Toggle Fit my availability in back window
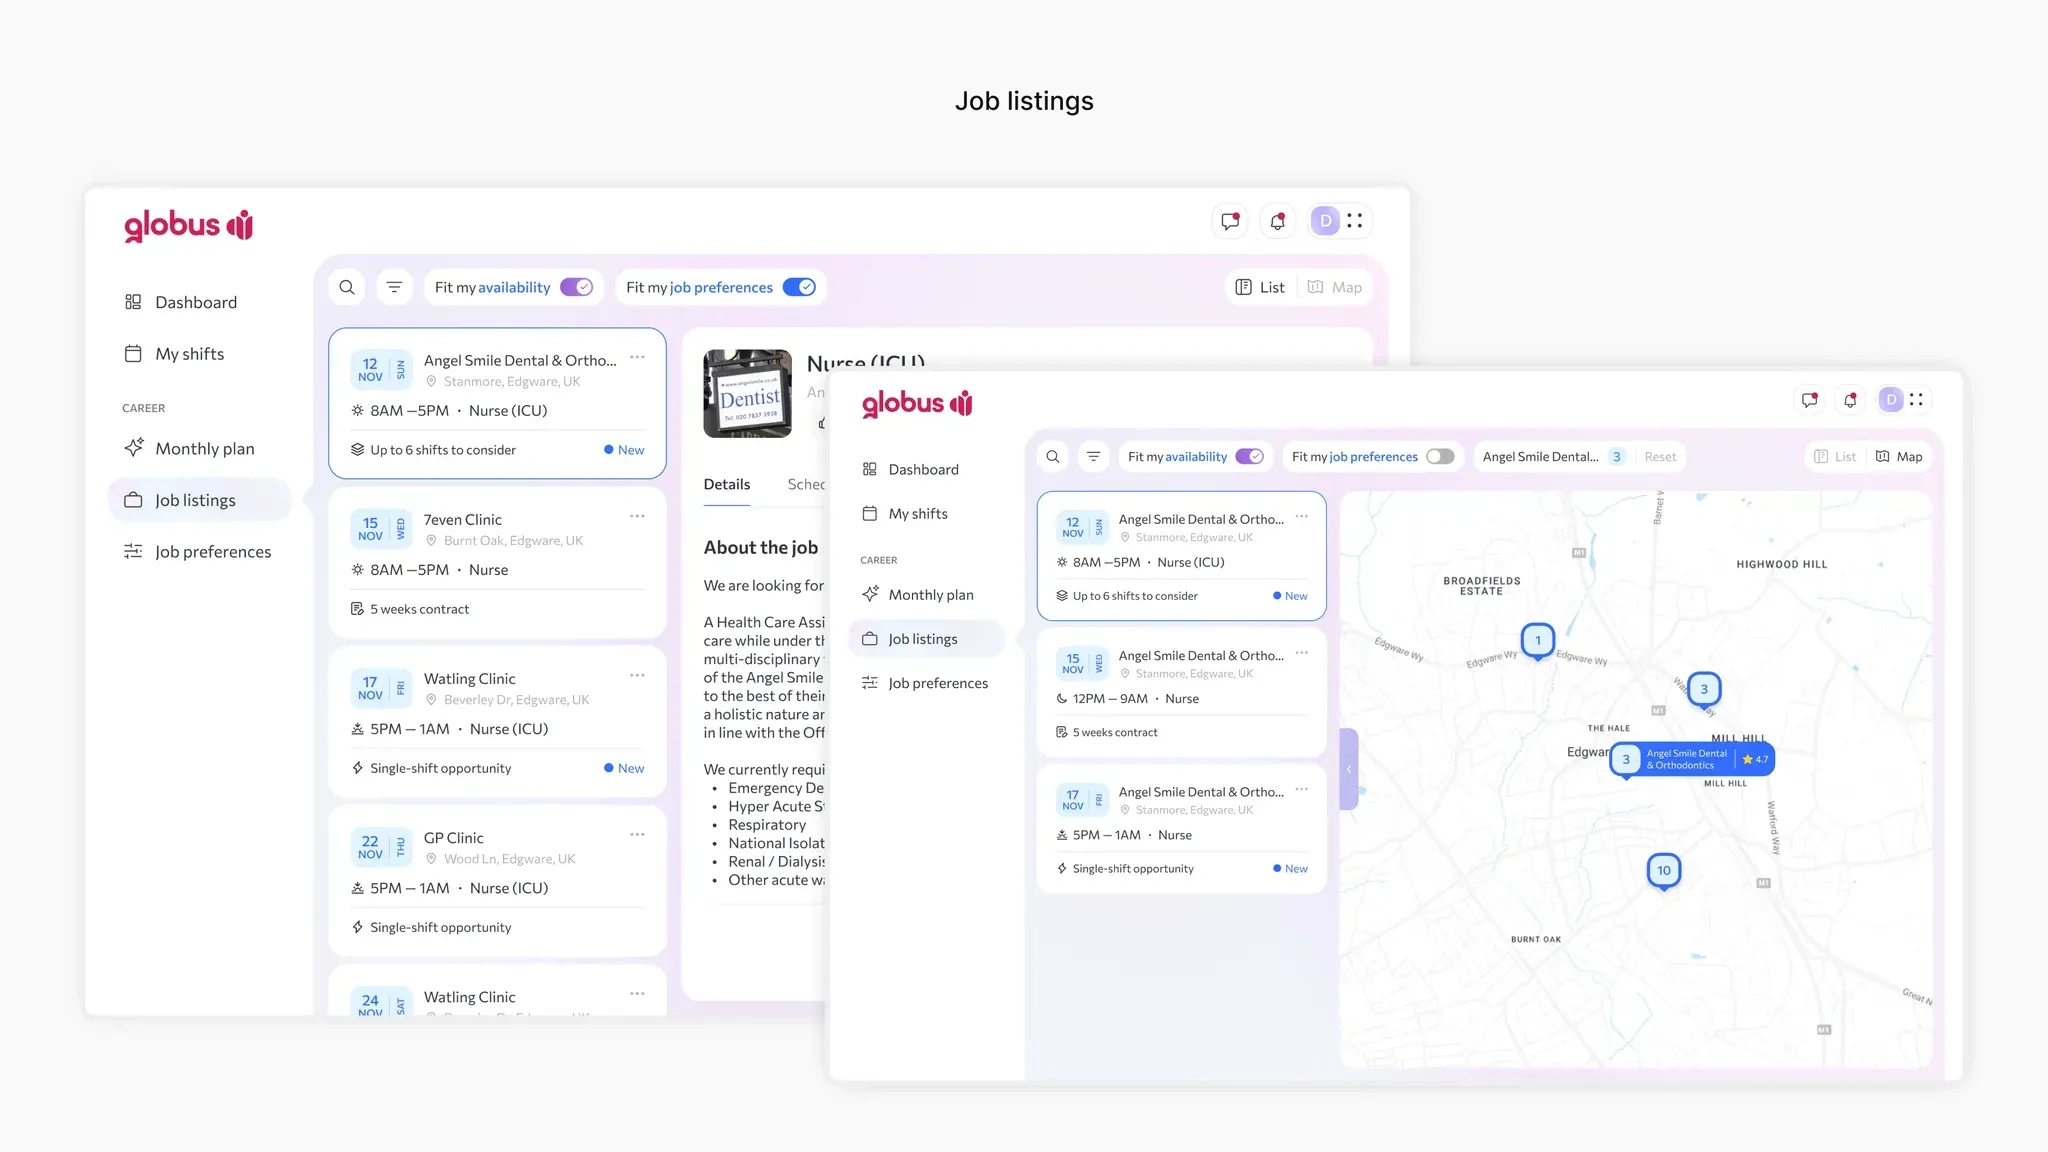The height and width of the screenshot is (1152, 2048). [576, 288]
